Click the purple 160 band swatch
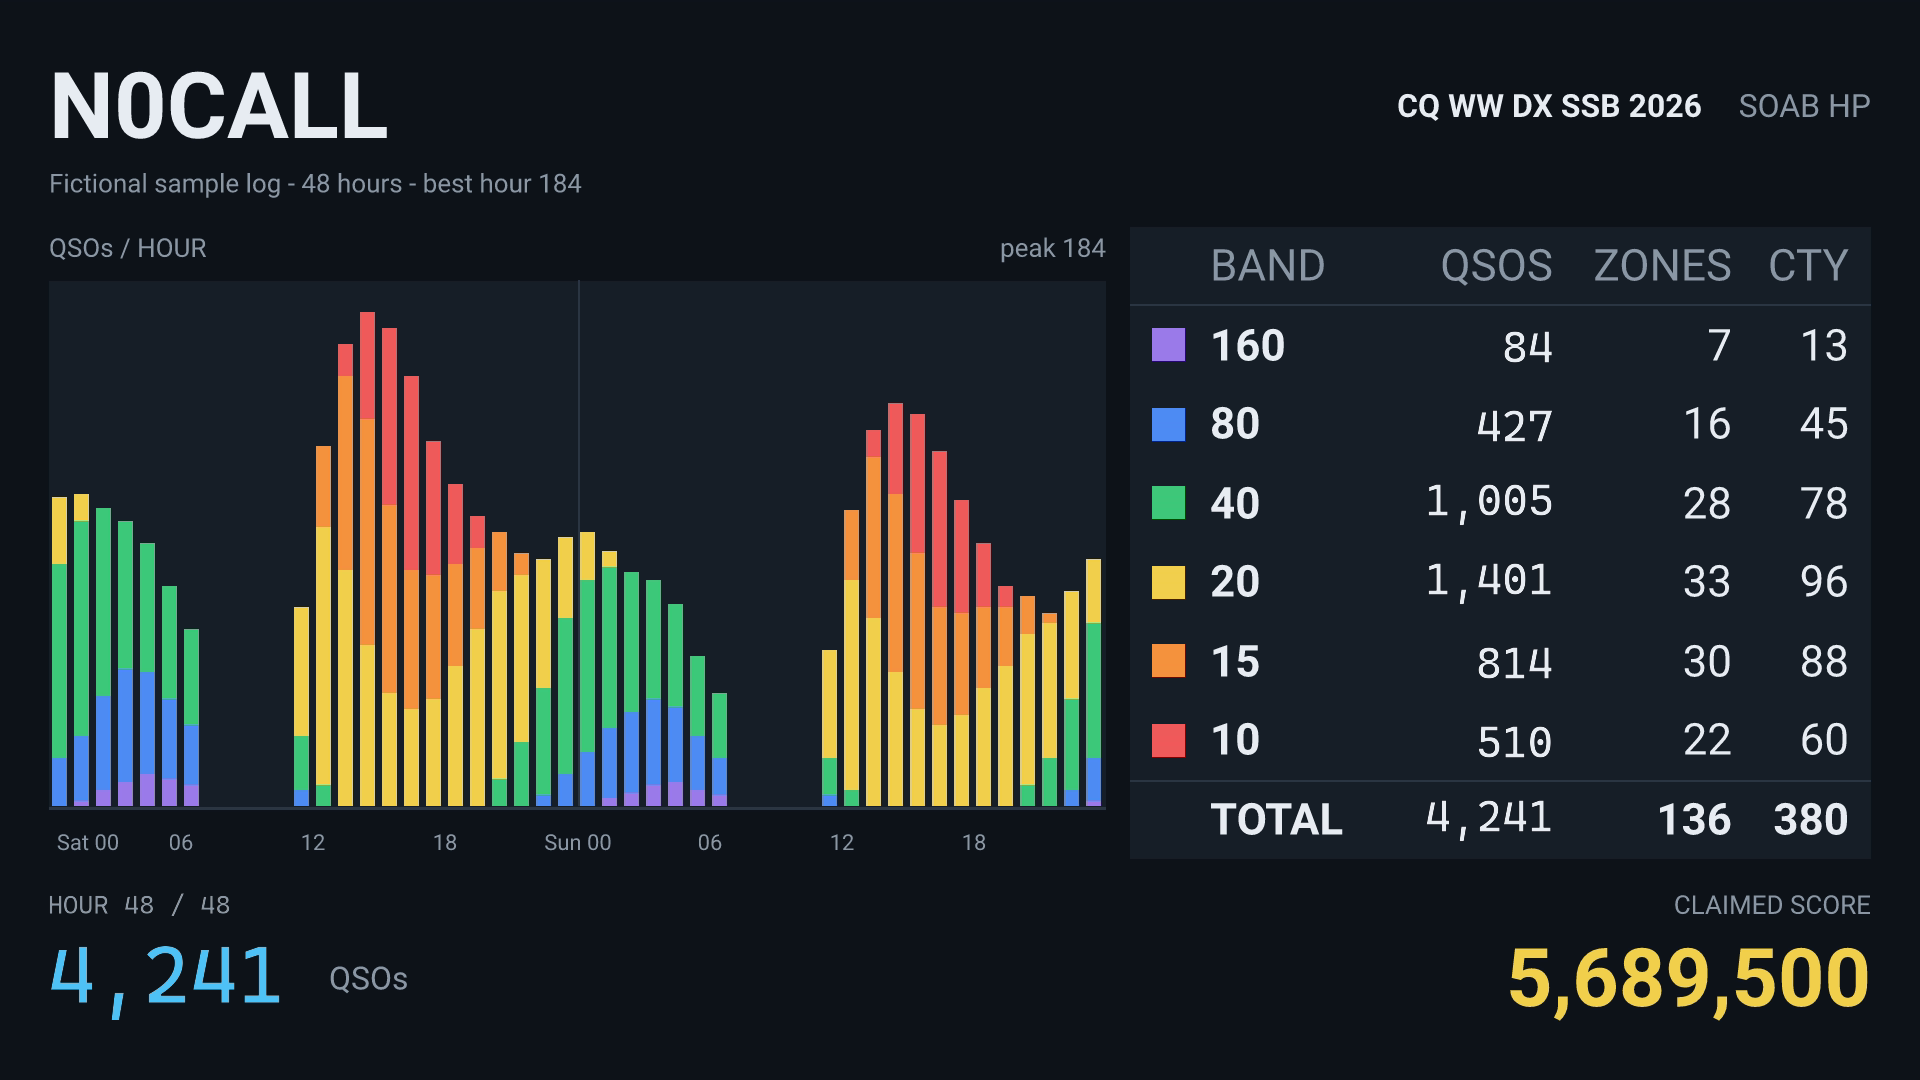Image resolution: width=1920 pixels, height=1080 pixels. point(1168,345)
